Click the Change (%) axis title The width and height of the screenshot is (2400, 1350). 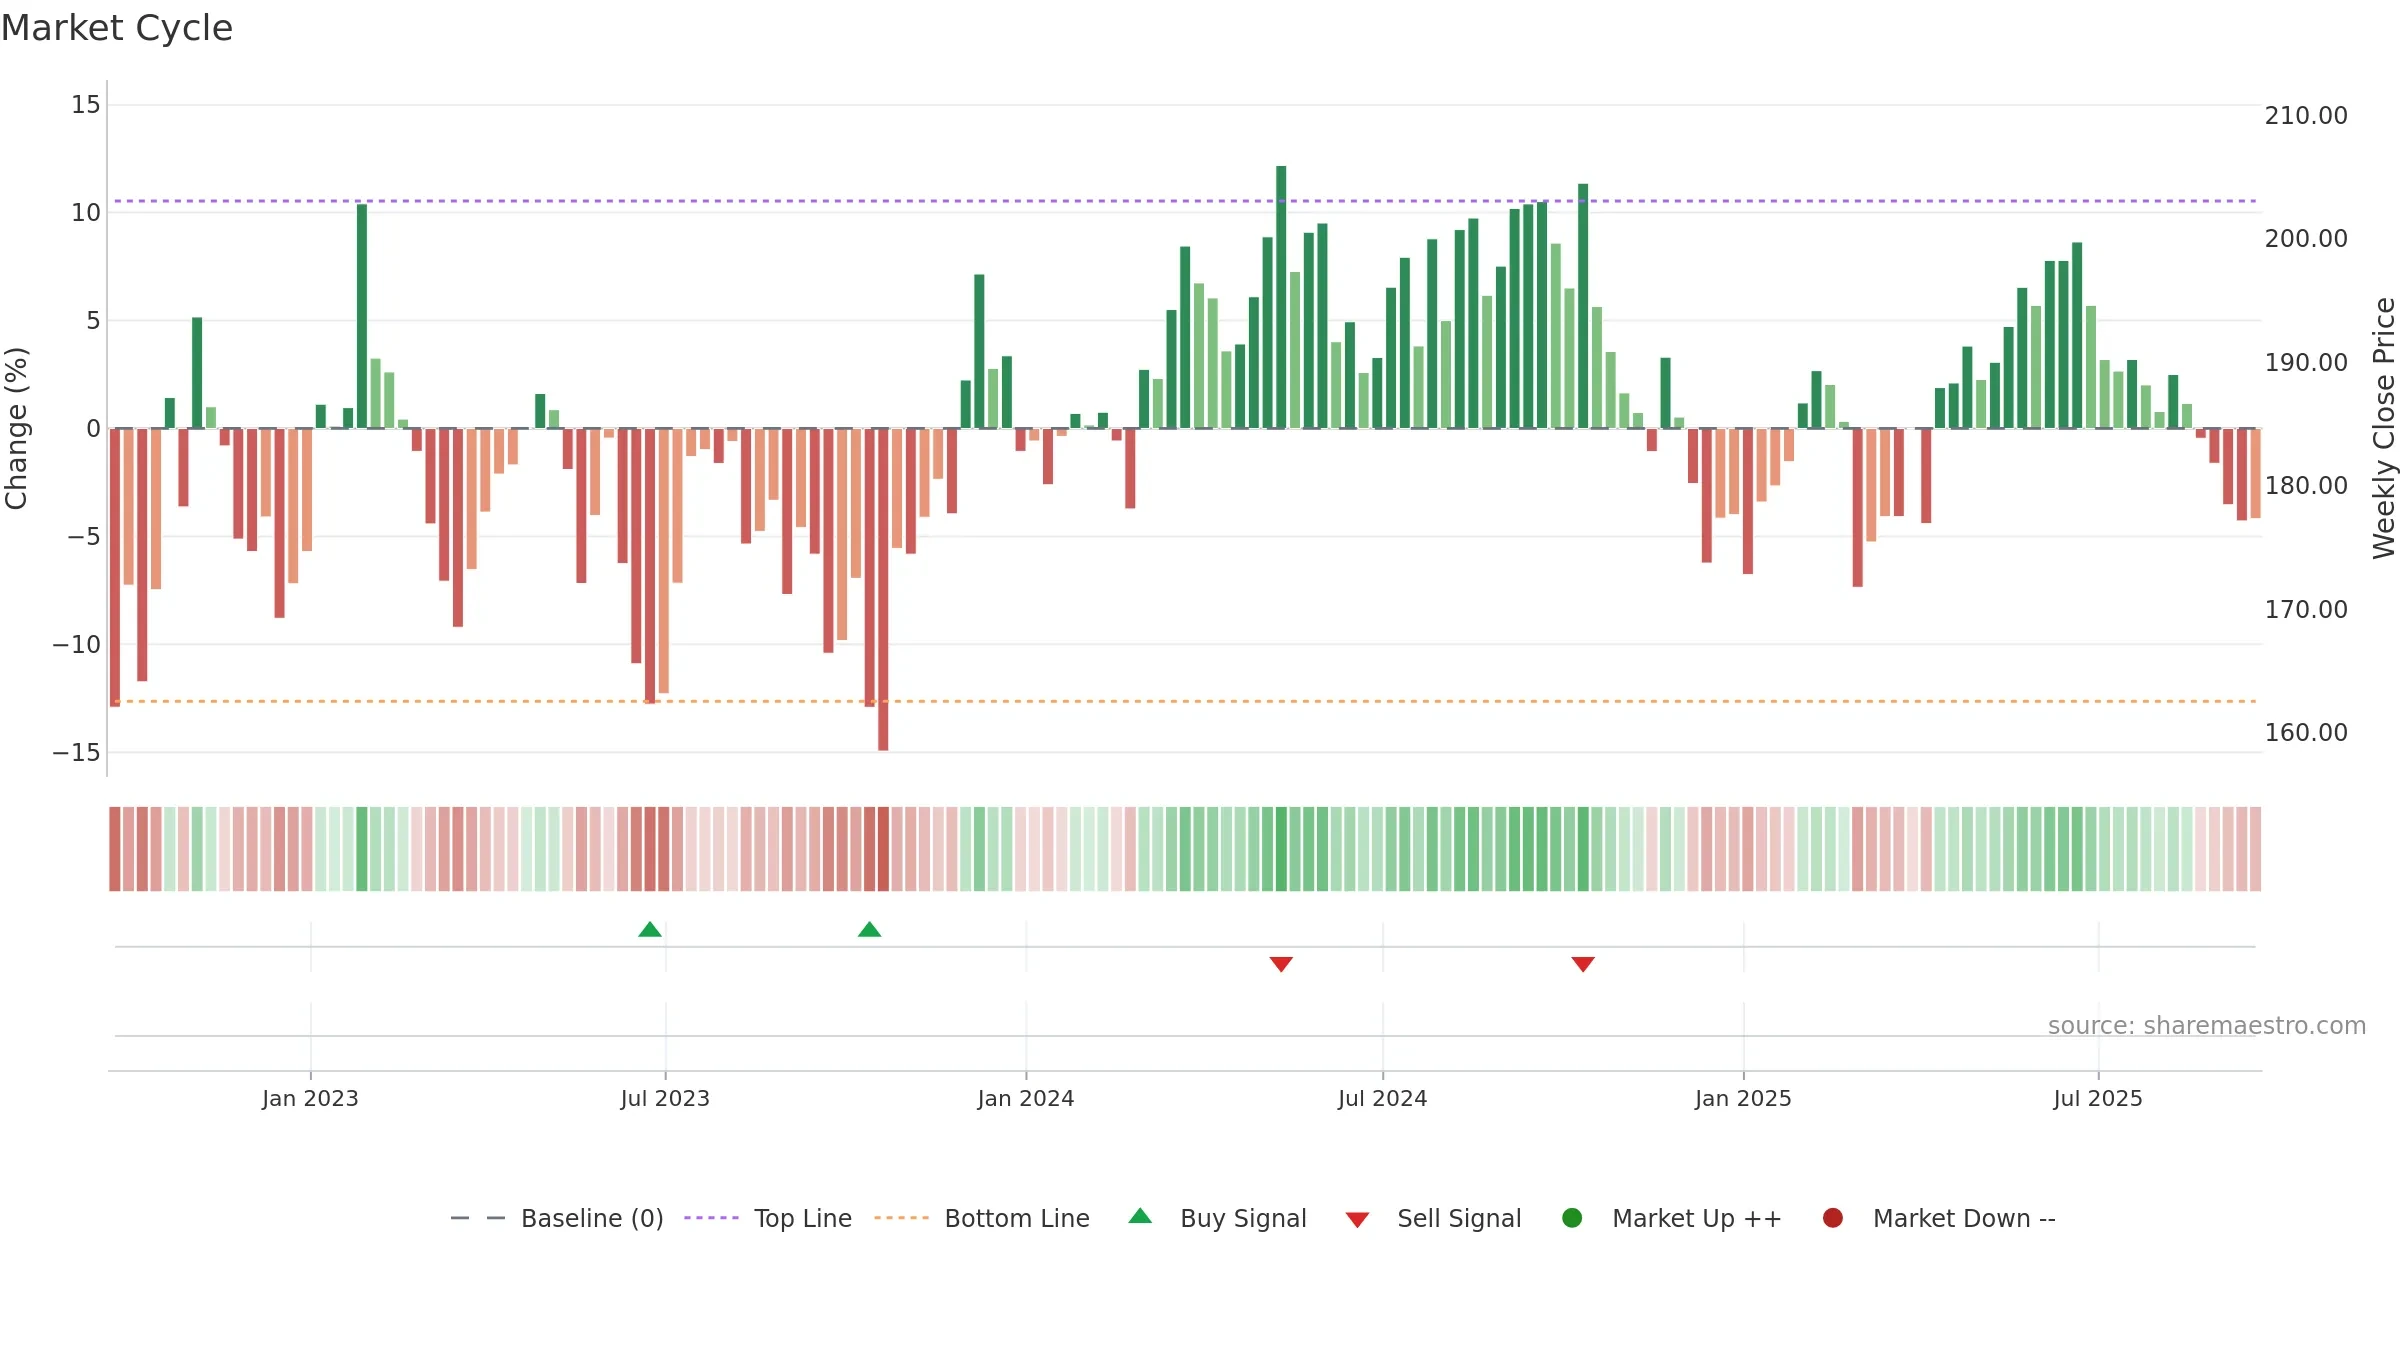17,428
